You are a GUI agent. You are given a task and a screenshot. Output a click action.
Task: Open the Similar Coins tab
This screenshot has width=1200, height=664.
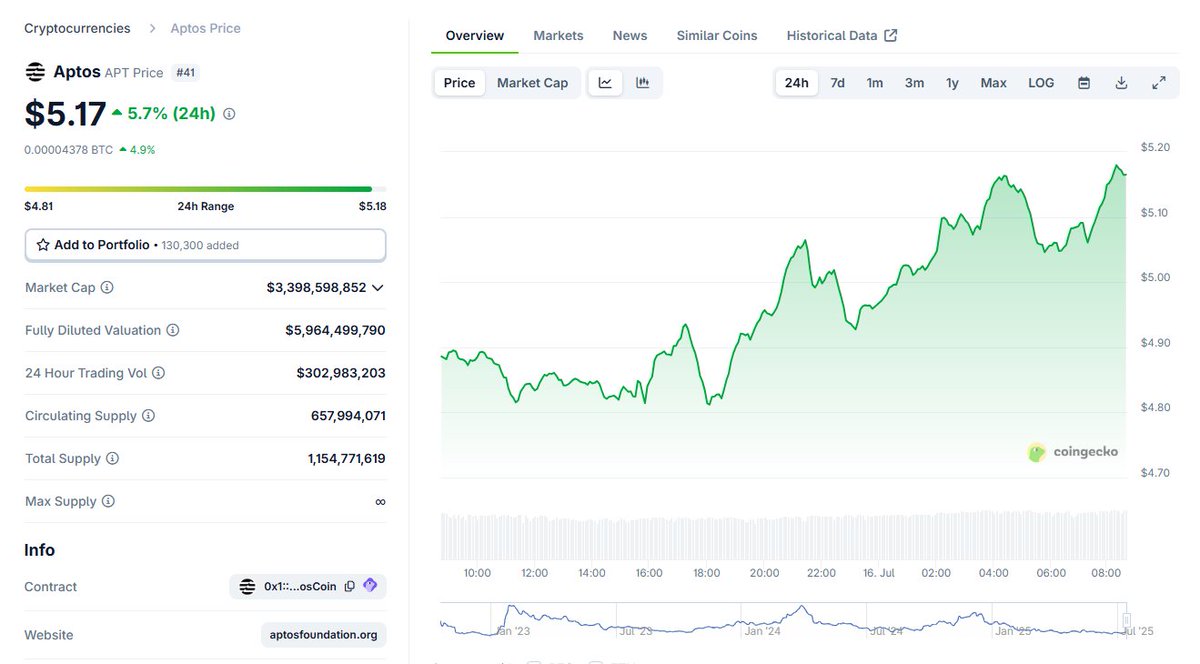pyautogui.click(x=717, y=35)
